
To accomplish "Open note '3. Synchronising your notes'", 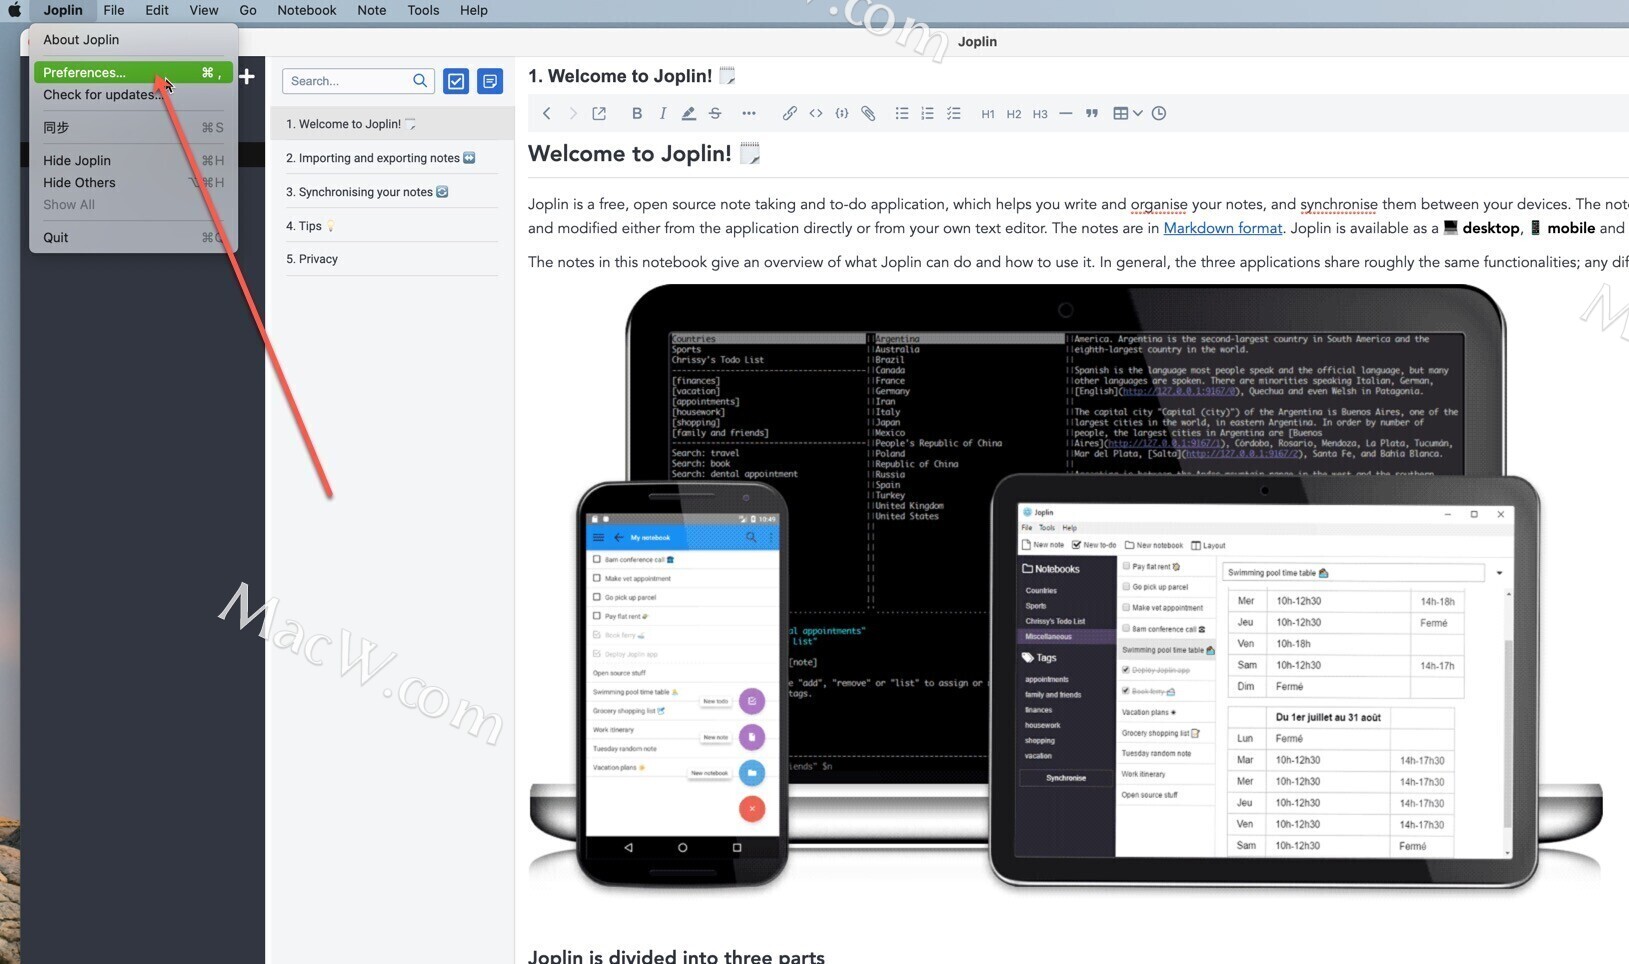I will (x=392, y=192).
